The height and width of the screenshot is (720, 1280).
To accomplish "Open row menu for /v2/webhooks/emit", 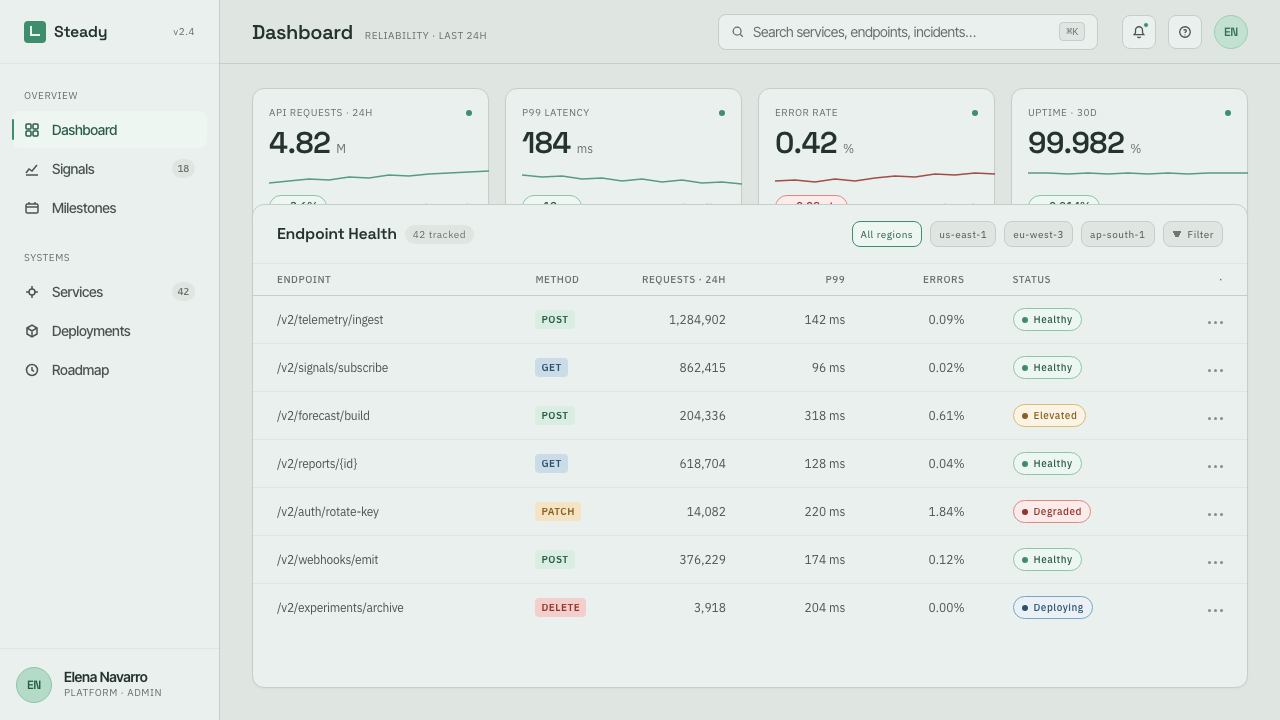I will pyautogui.click(x=1215, y=562).
